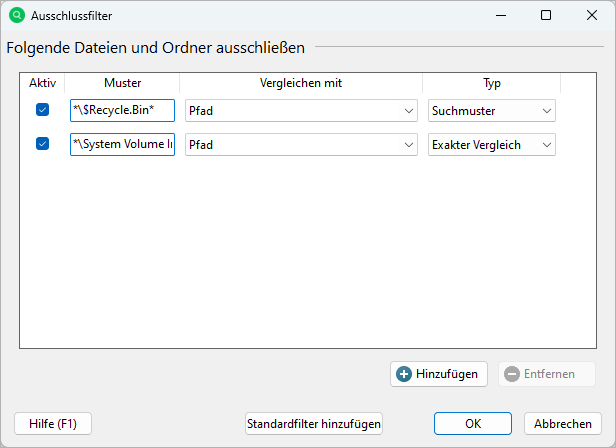This screenshot has height=448, width=616.
Task: Close the Ausschlussfilter dialog window
Action: [x=592, y=15]
